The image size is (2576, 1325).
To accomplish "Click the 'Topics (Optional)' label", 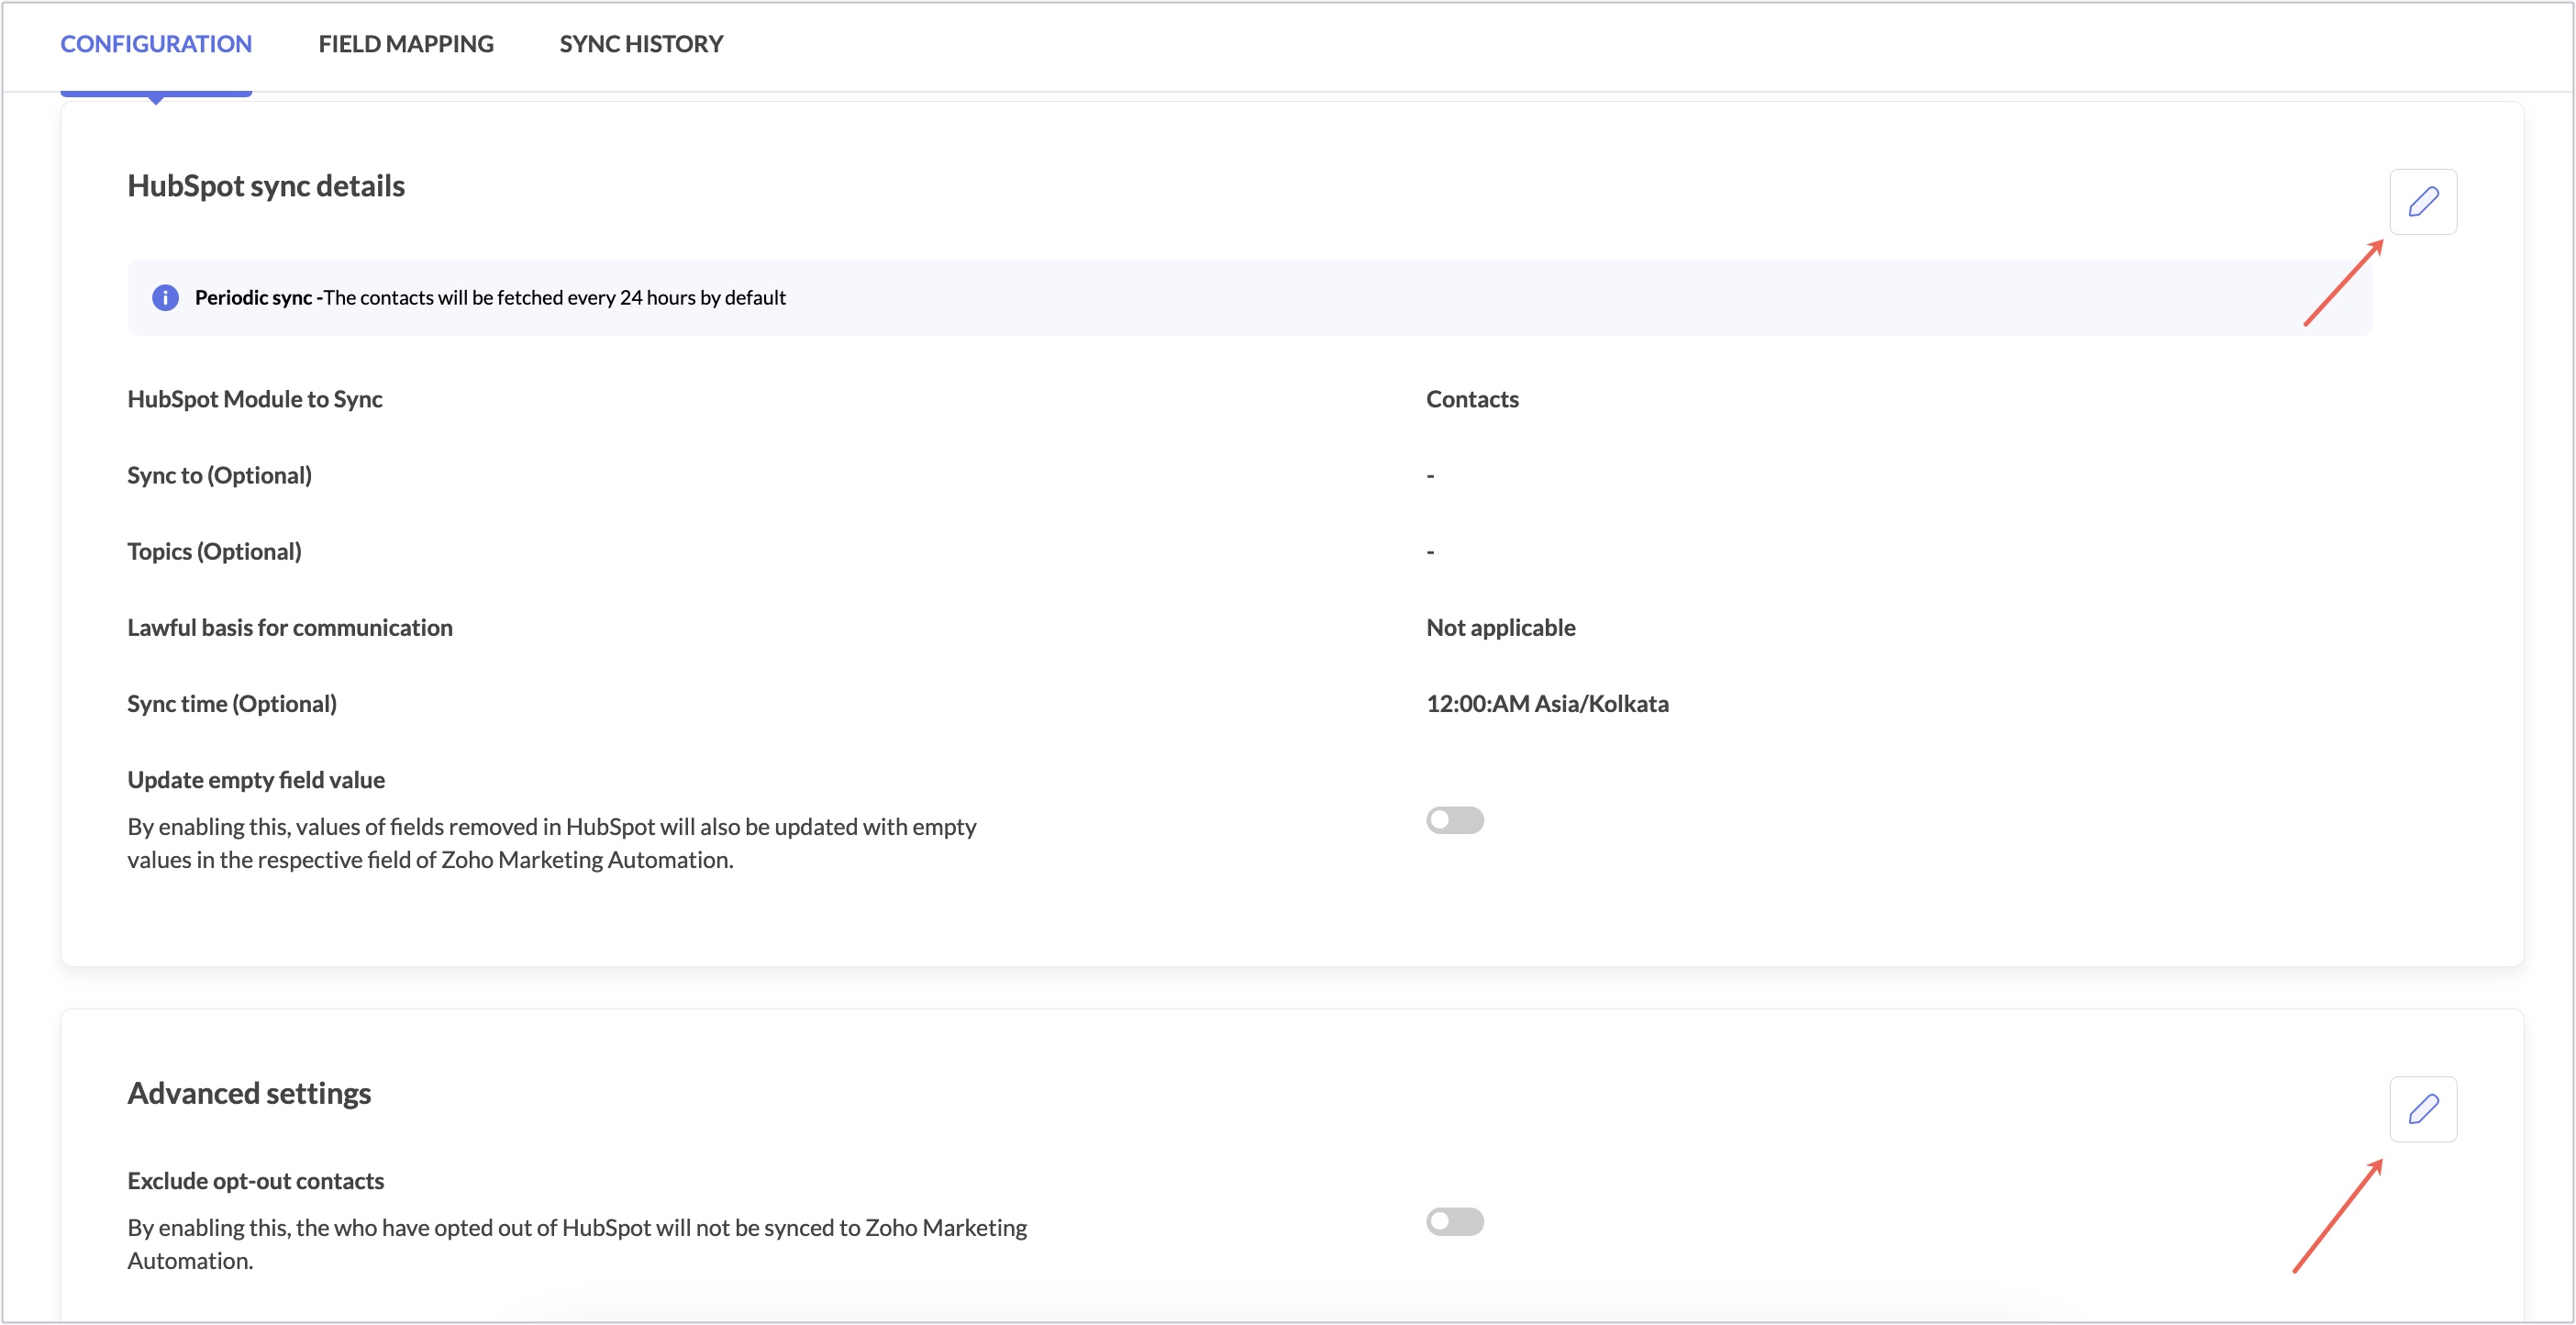I will tap(214, 552).
